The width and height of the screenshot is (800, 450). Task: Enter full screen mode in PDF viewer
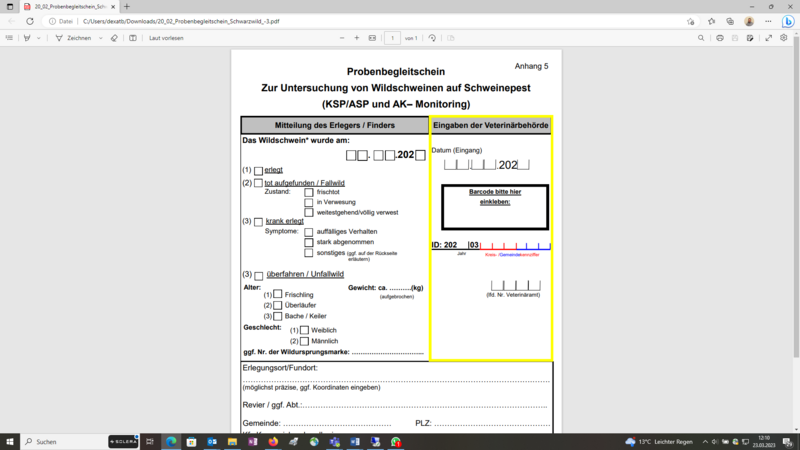coord(768,38)
